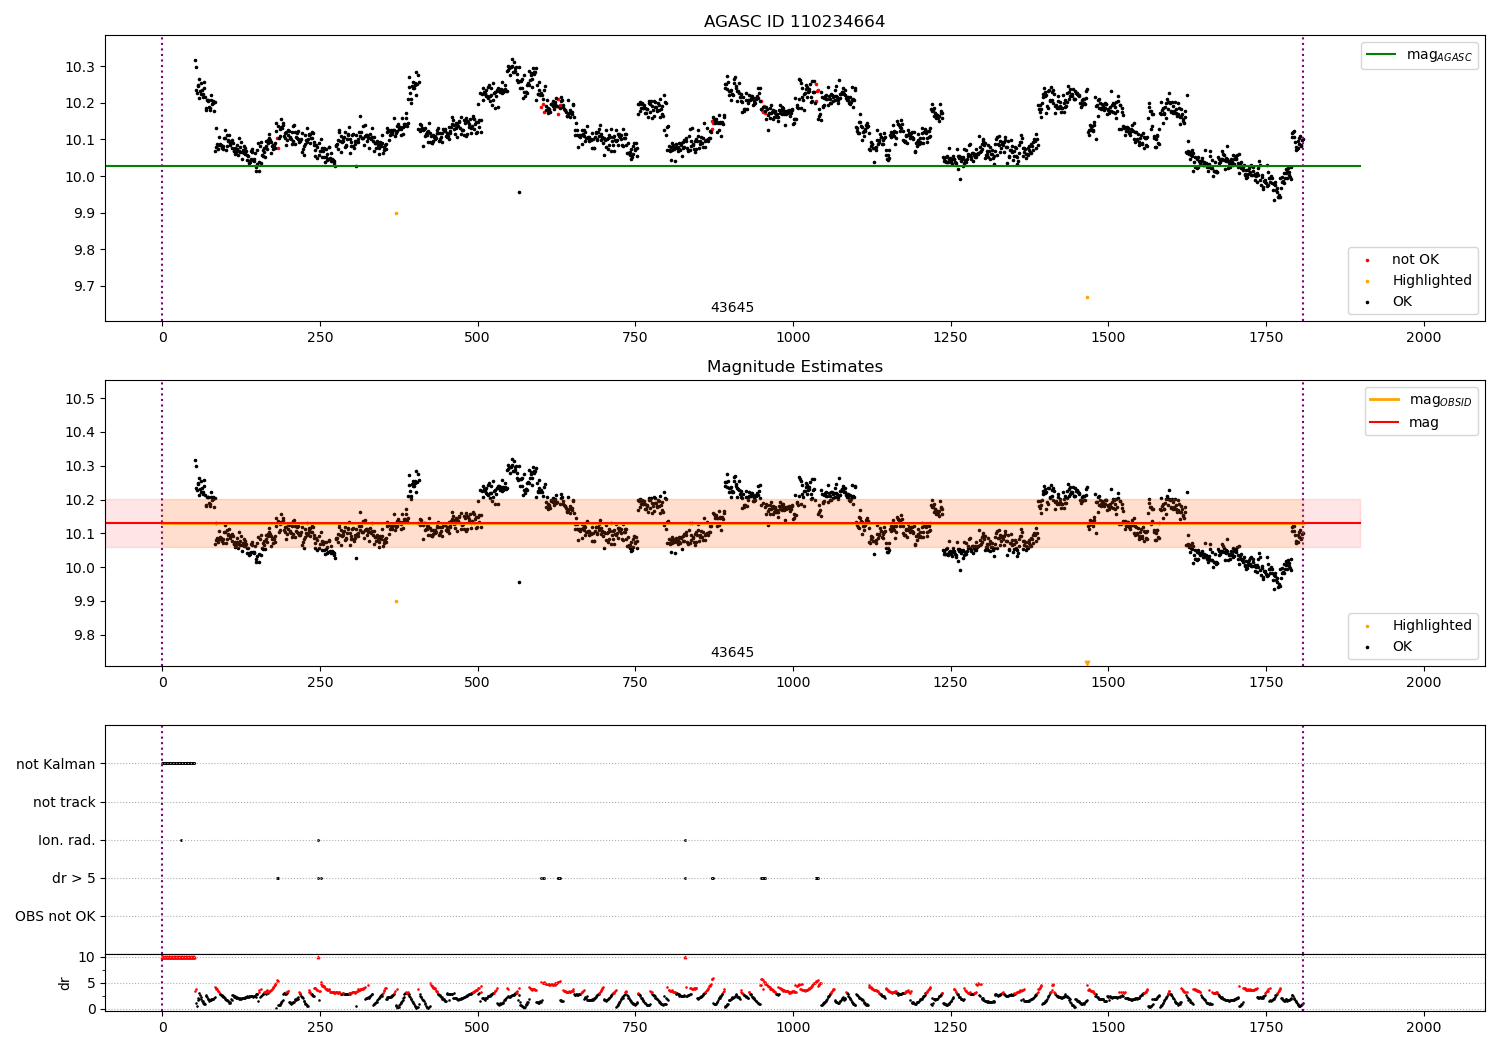1500x1050 pixels.
Task: Click the 'dr > 5' row label
Action: click(74, 879)
